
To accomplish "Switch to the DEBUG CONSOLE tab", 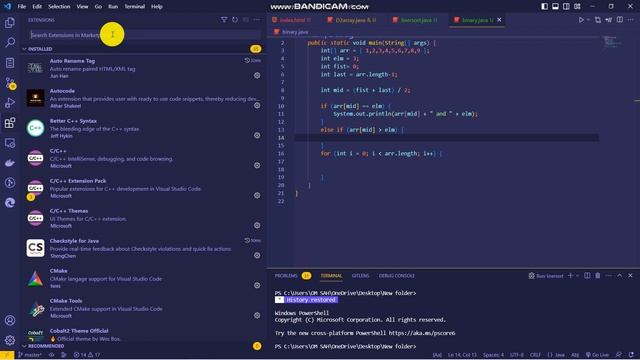I will 397,276.
